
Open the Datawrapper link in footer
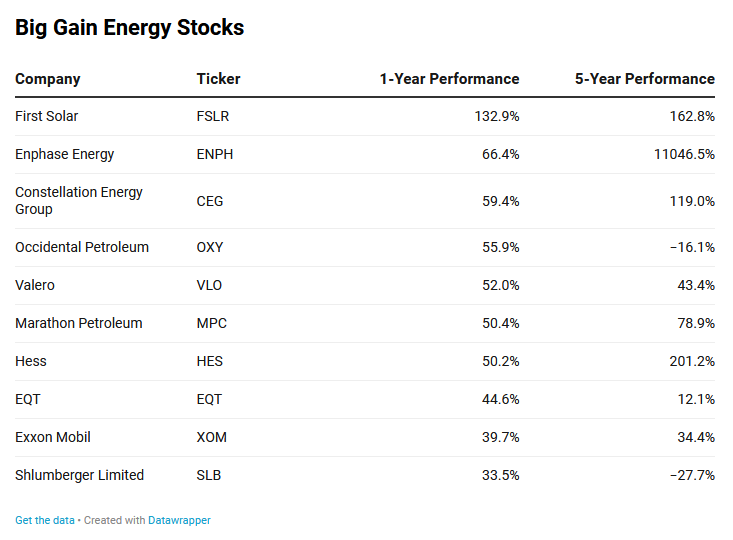pos(179,520)
